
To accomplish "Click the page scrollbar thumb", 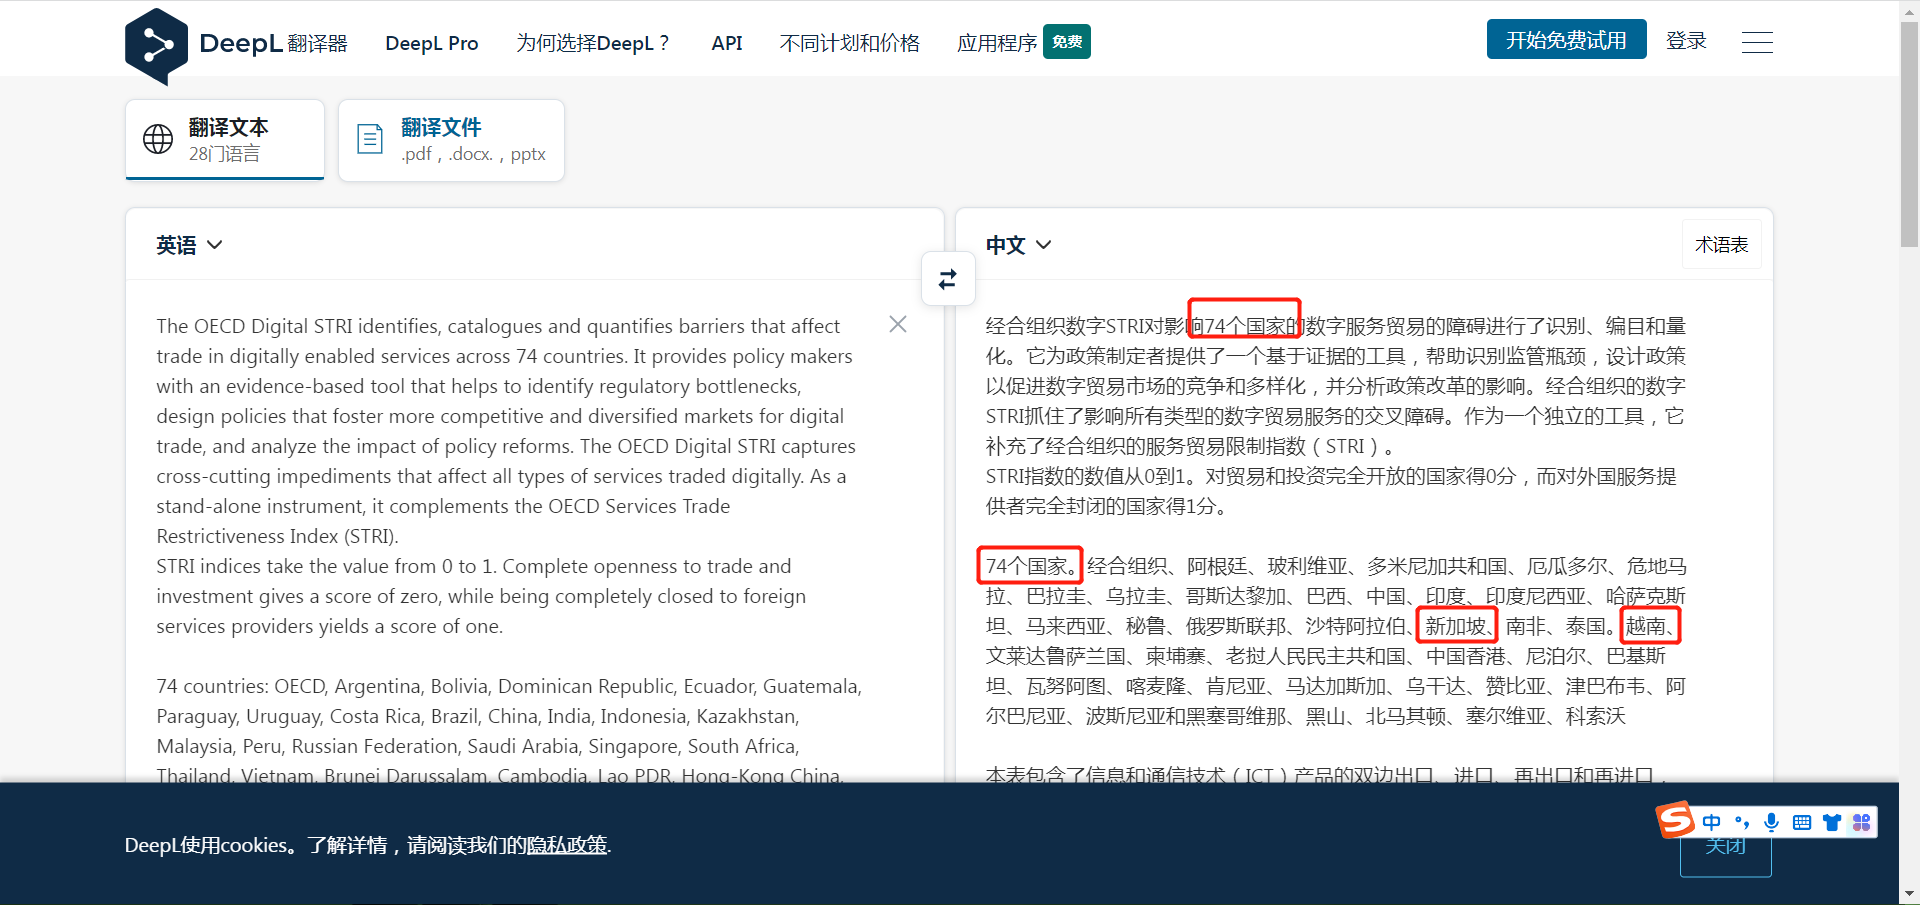I will (1909, 132).
